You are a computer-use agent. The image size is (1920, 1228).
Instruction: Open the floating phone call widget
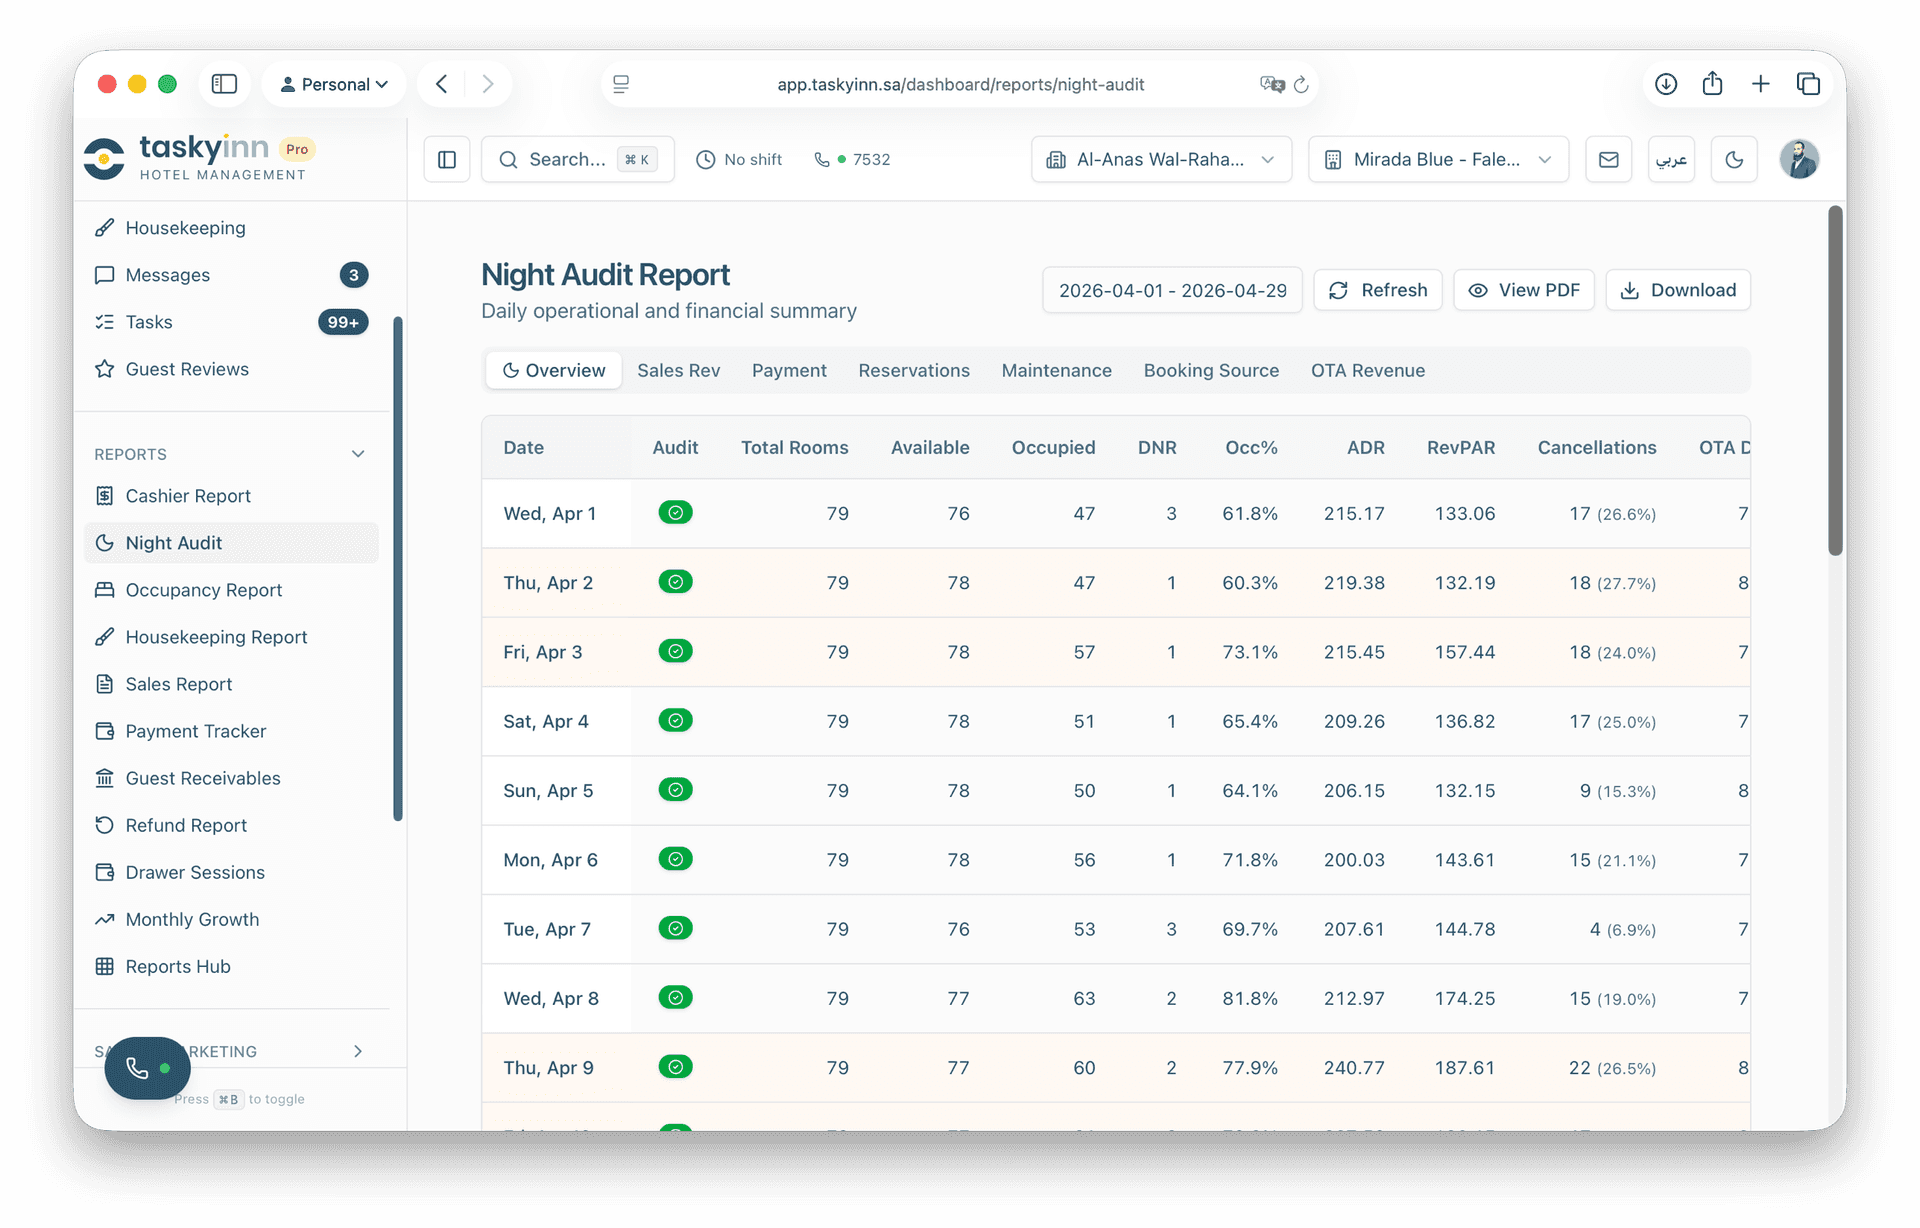point(147,1068)
